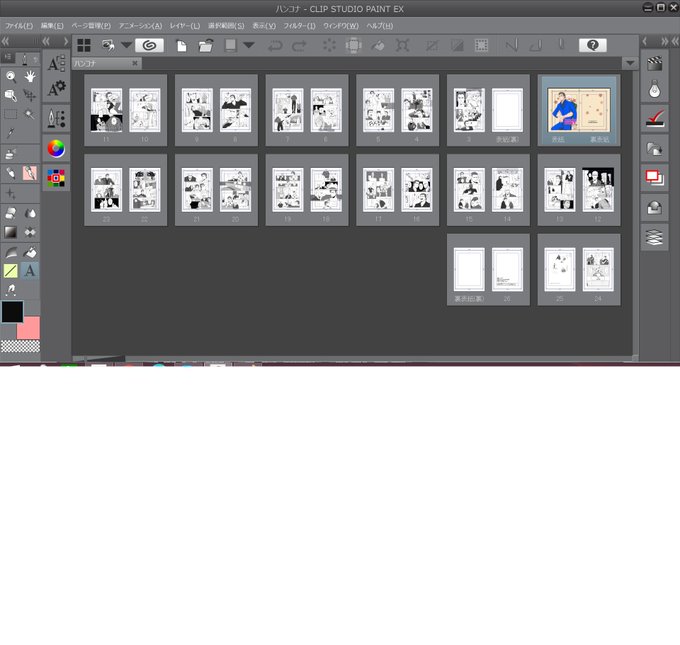Open the light bulb panel icon
The image size is (680, 645).
[654, 89]
